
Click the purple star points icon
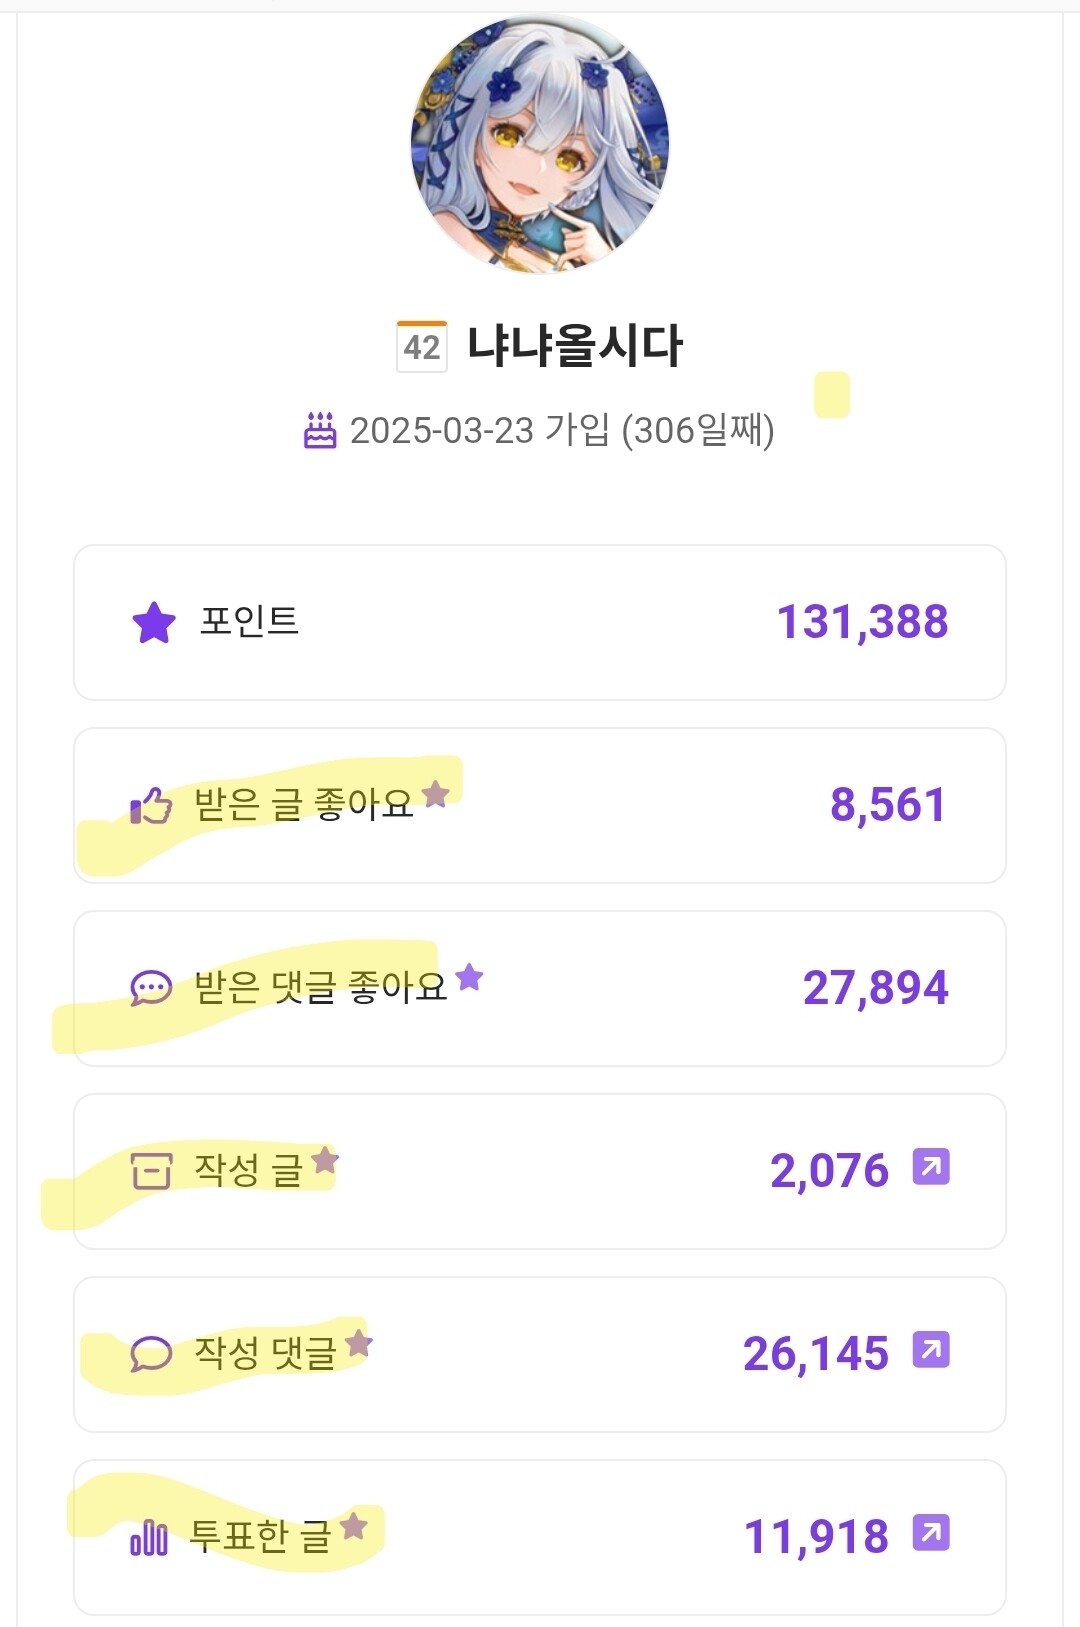point(154,622)
